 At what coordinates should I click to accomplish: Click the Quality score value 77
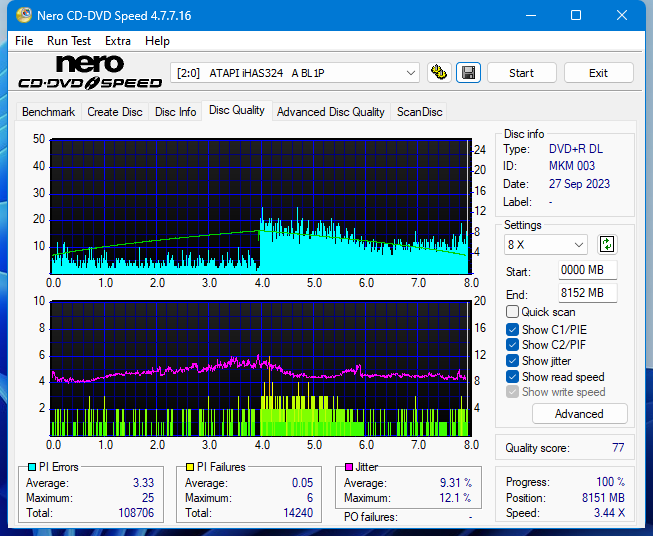[618, 448]
